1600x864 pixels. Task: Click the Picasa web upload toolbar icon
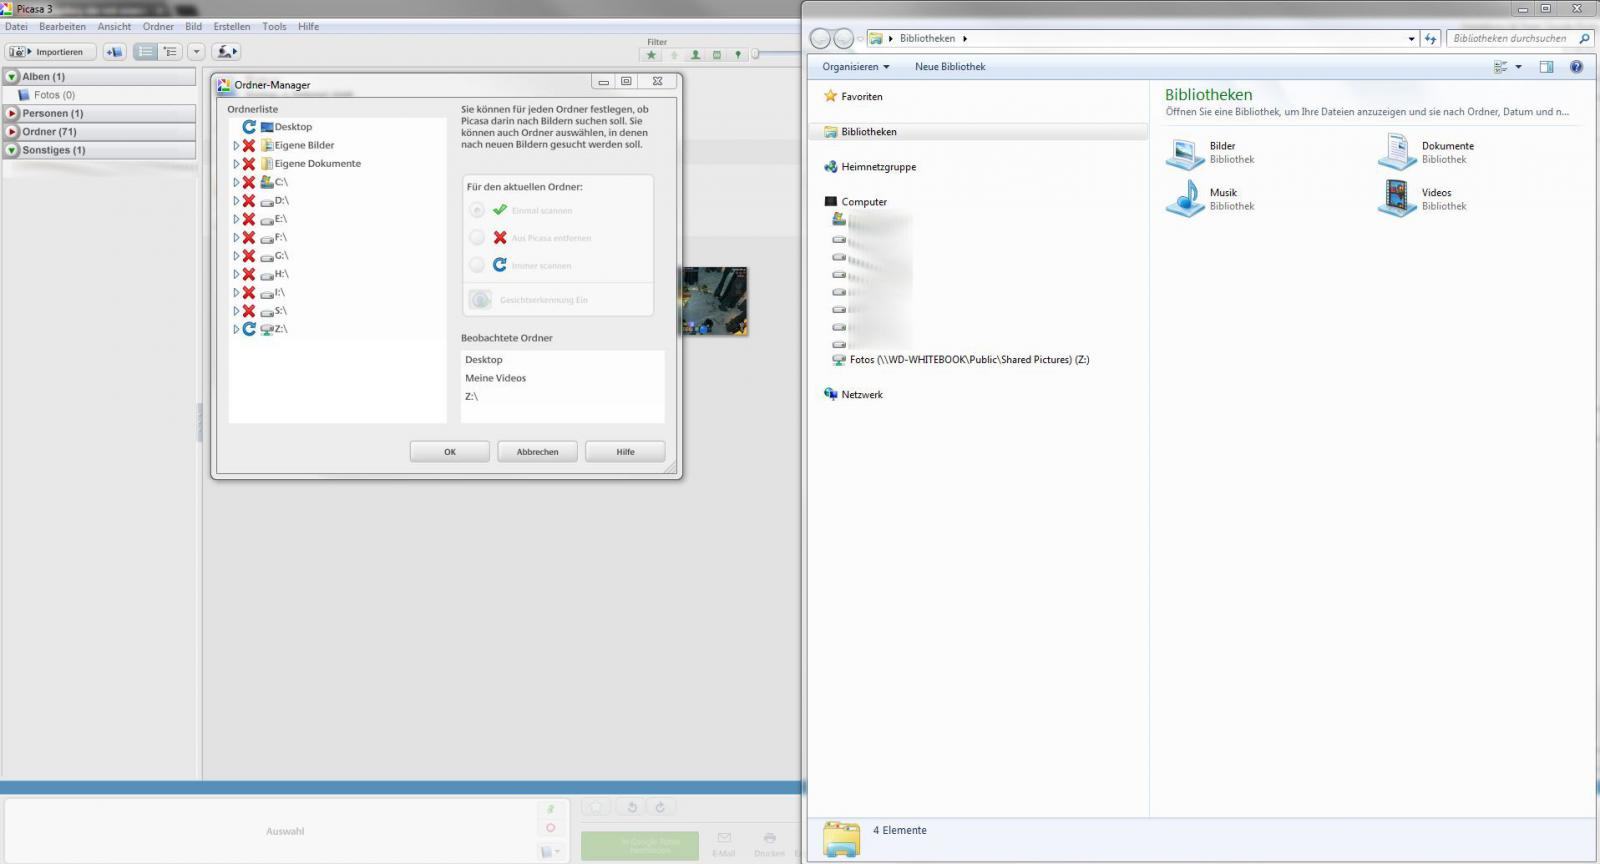[x=227, y=52]
